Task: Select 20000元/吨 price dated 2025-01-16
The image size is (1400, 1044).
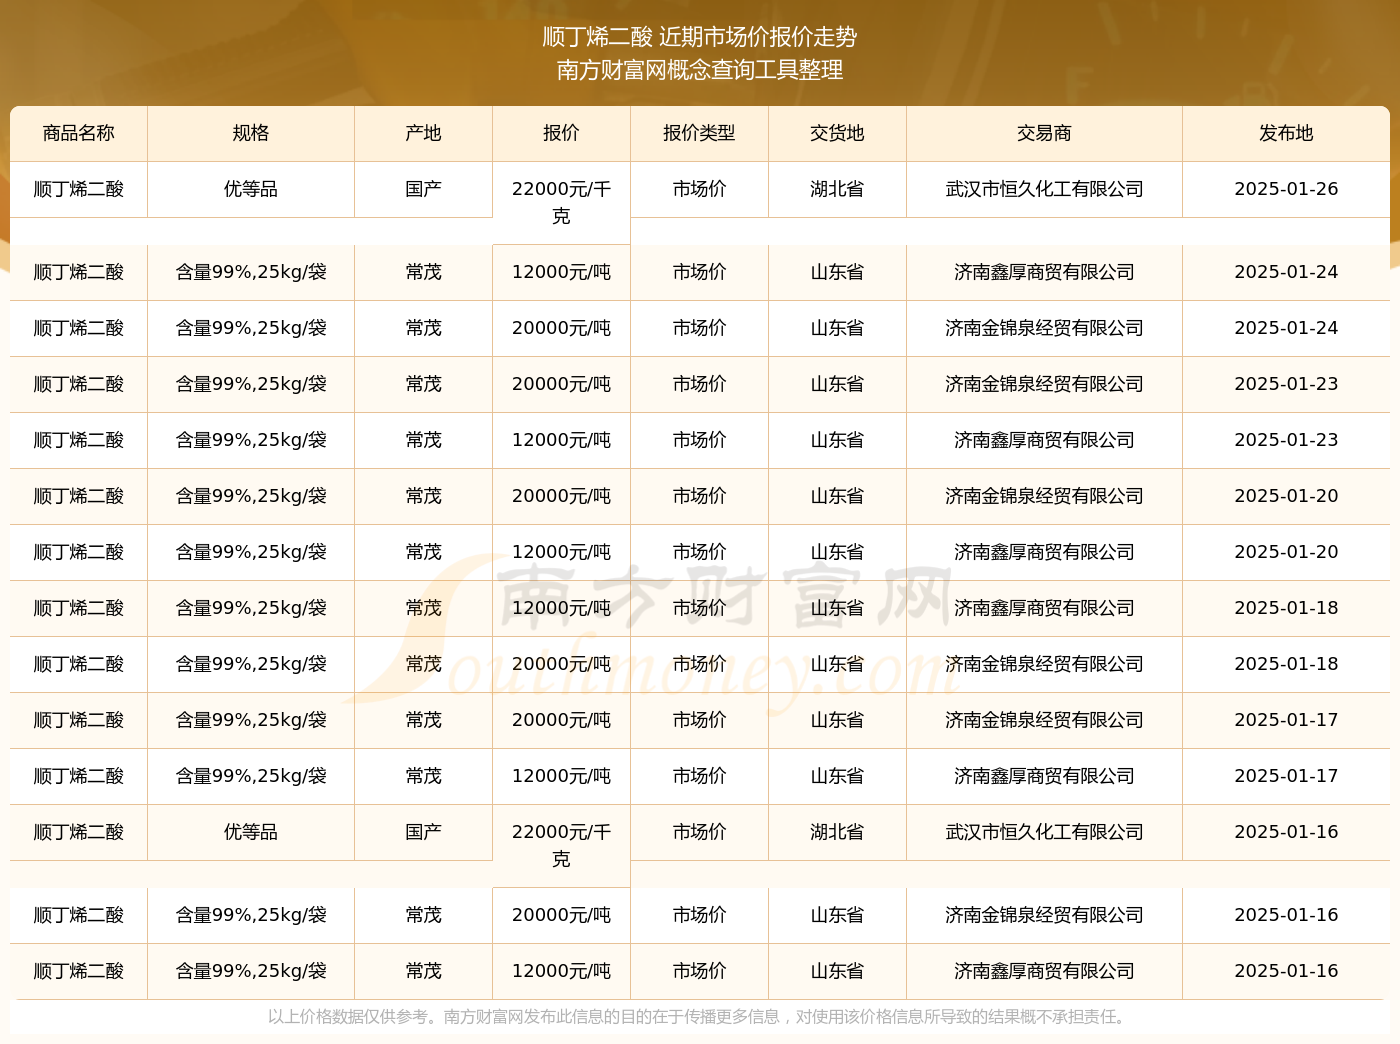Action: 561,915
